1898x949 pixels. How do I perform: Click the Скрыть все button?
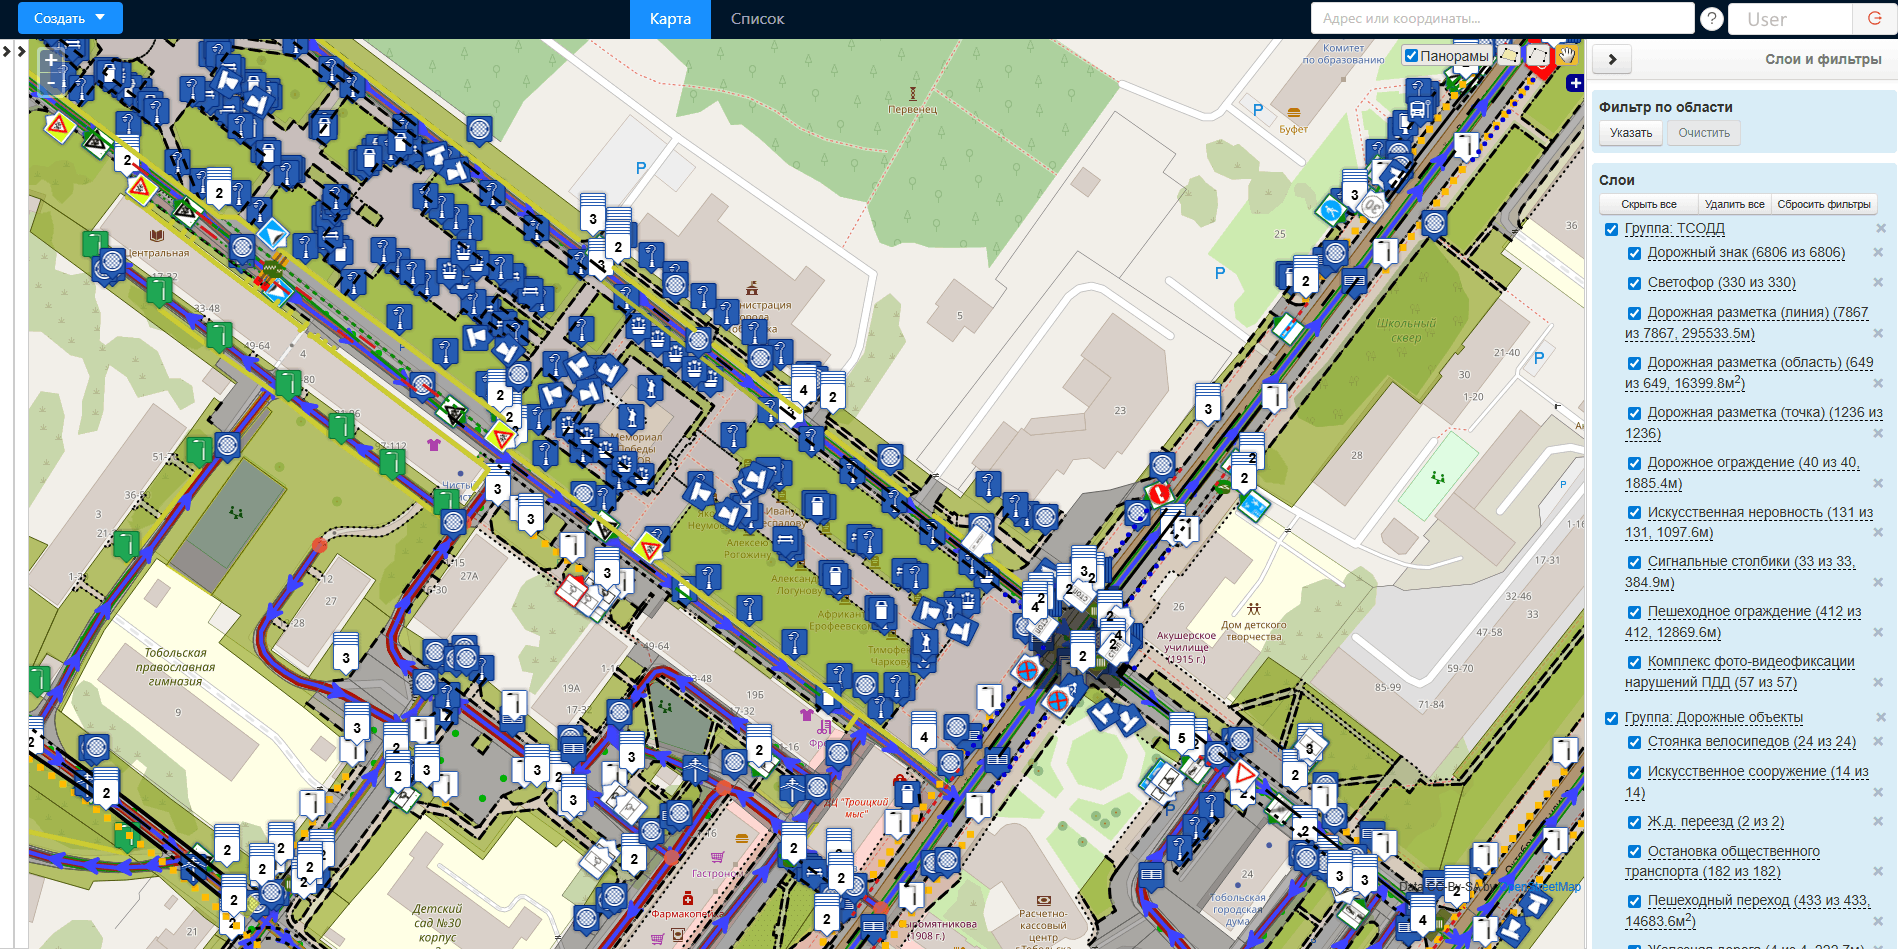click(1648, 204)
